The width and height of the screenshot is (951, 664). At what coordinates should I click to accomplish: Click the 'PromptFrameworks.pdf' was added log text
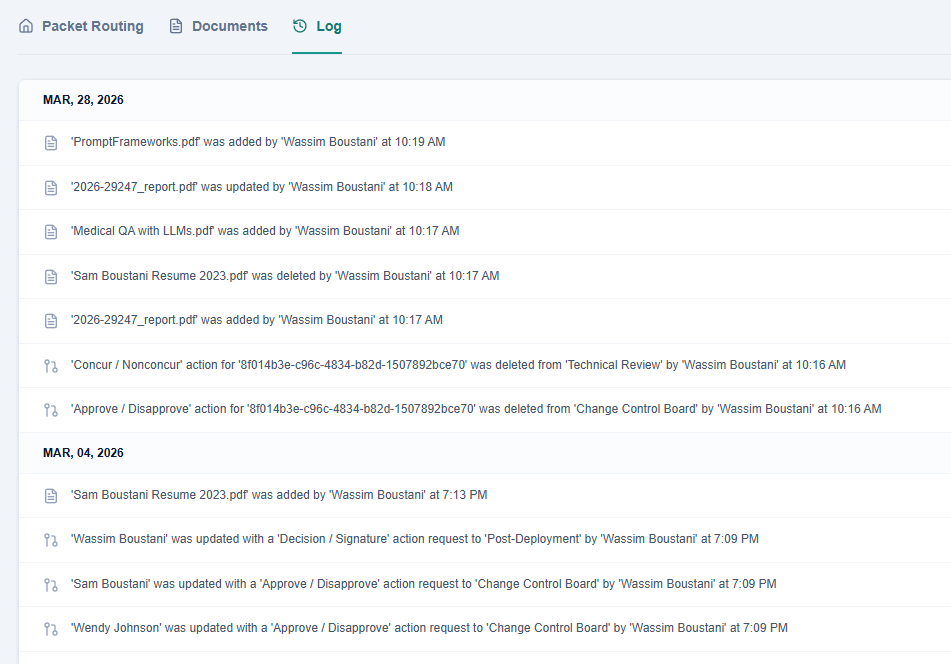[258, 142]
